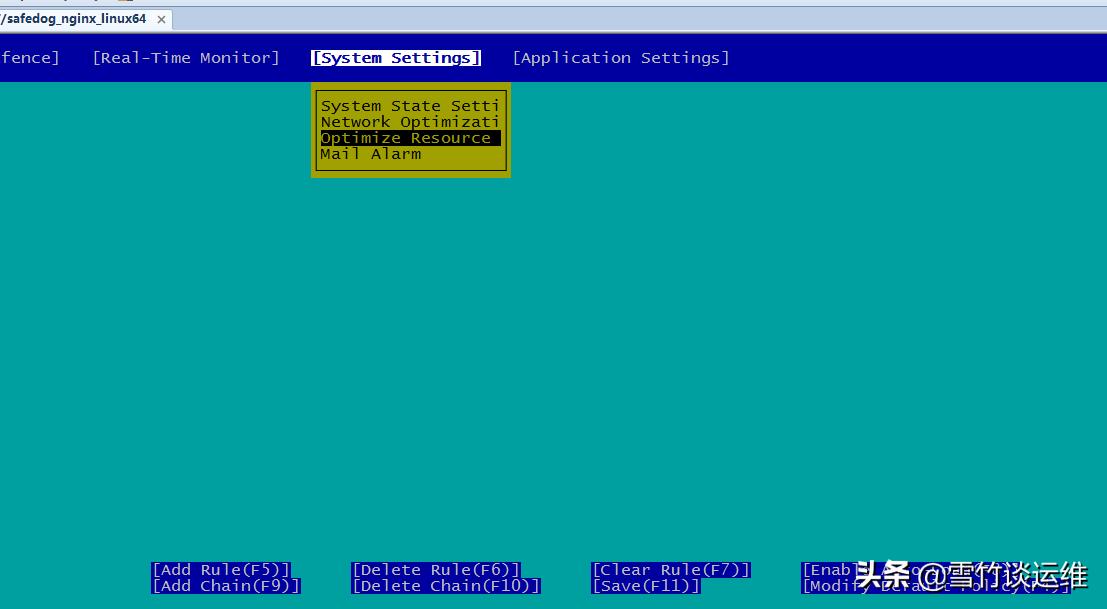Open the System Settings menu

pos(396,58)
